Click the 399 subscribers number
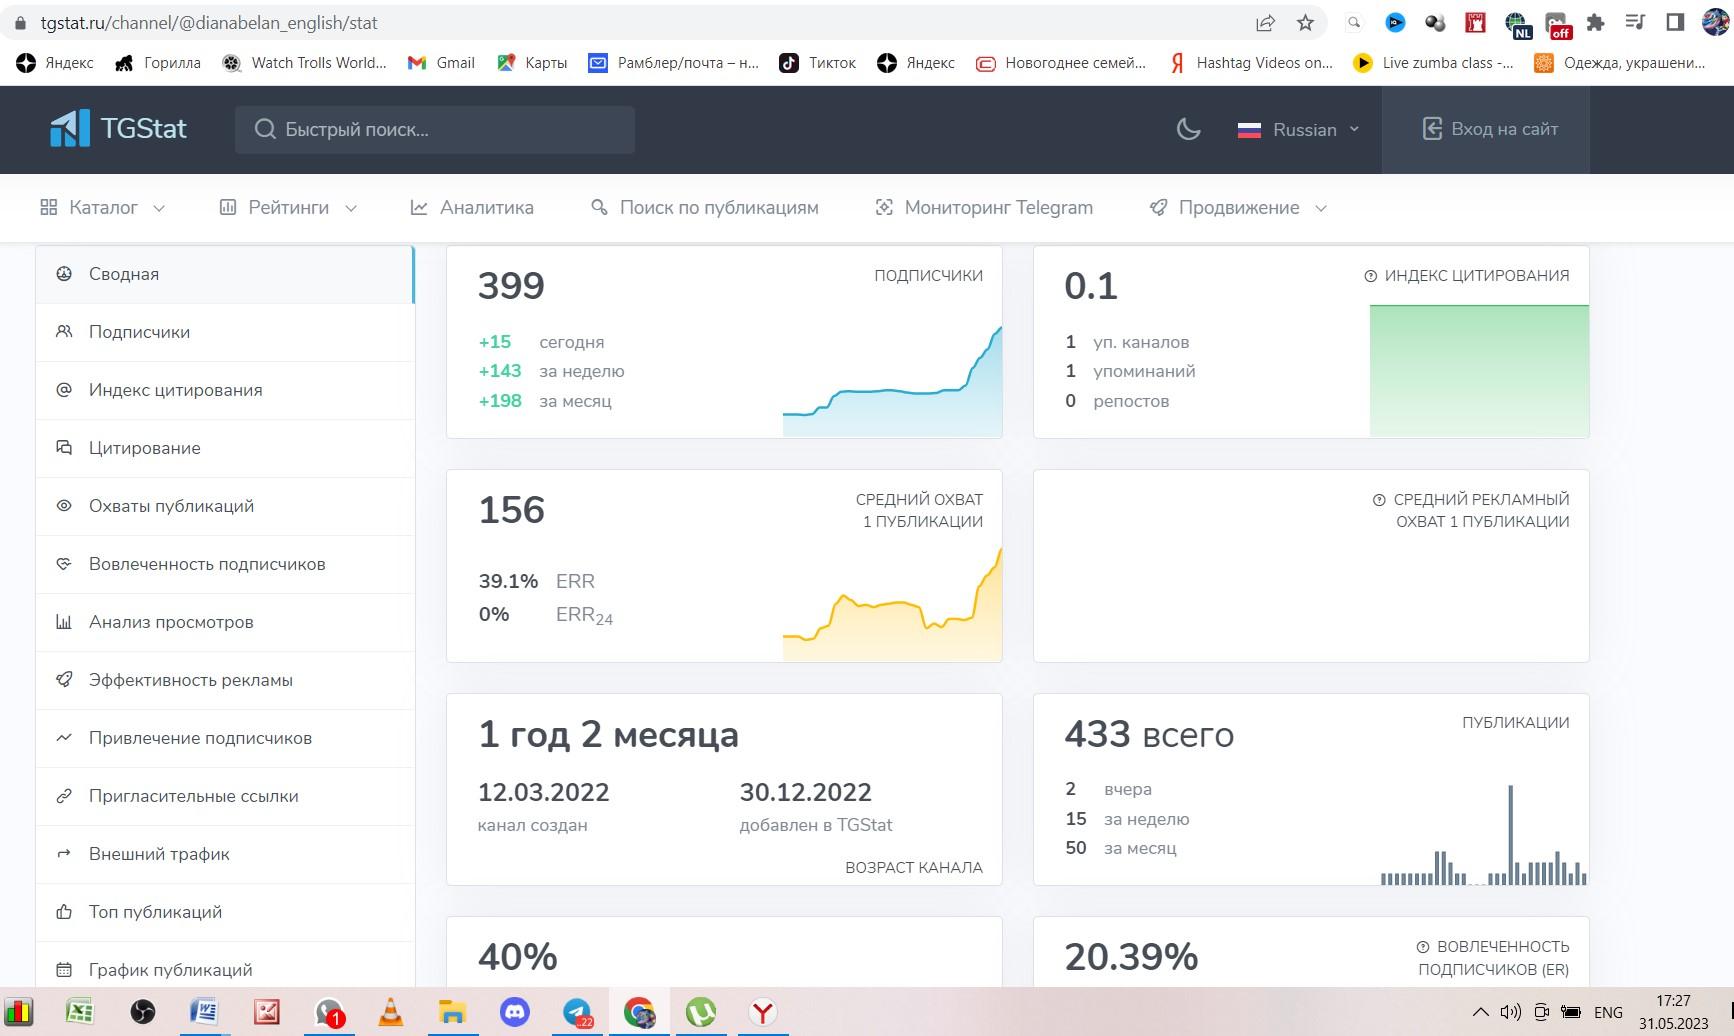The width and height of the screenshot is (1734, 1036). click(x=511, y=286)
